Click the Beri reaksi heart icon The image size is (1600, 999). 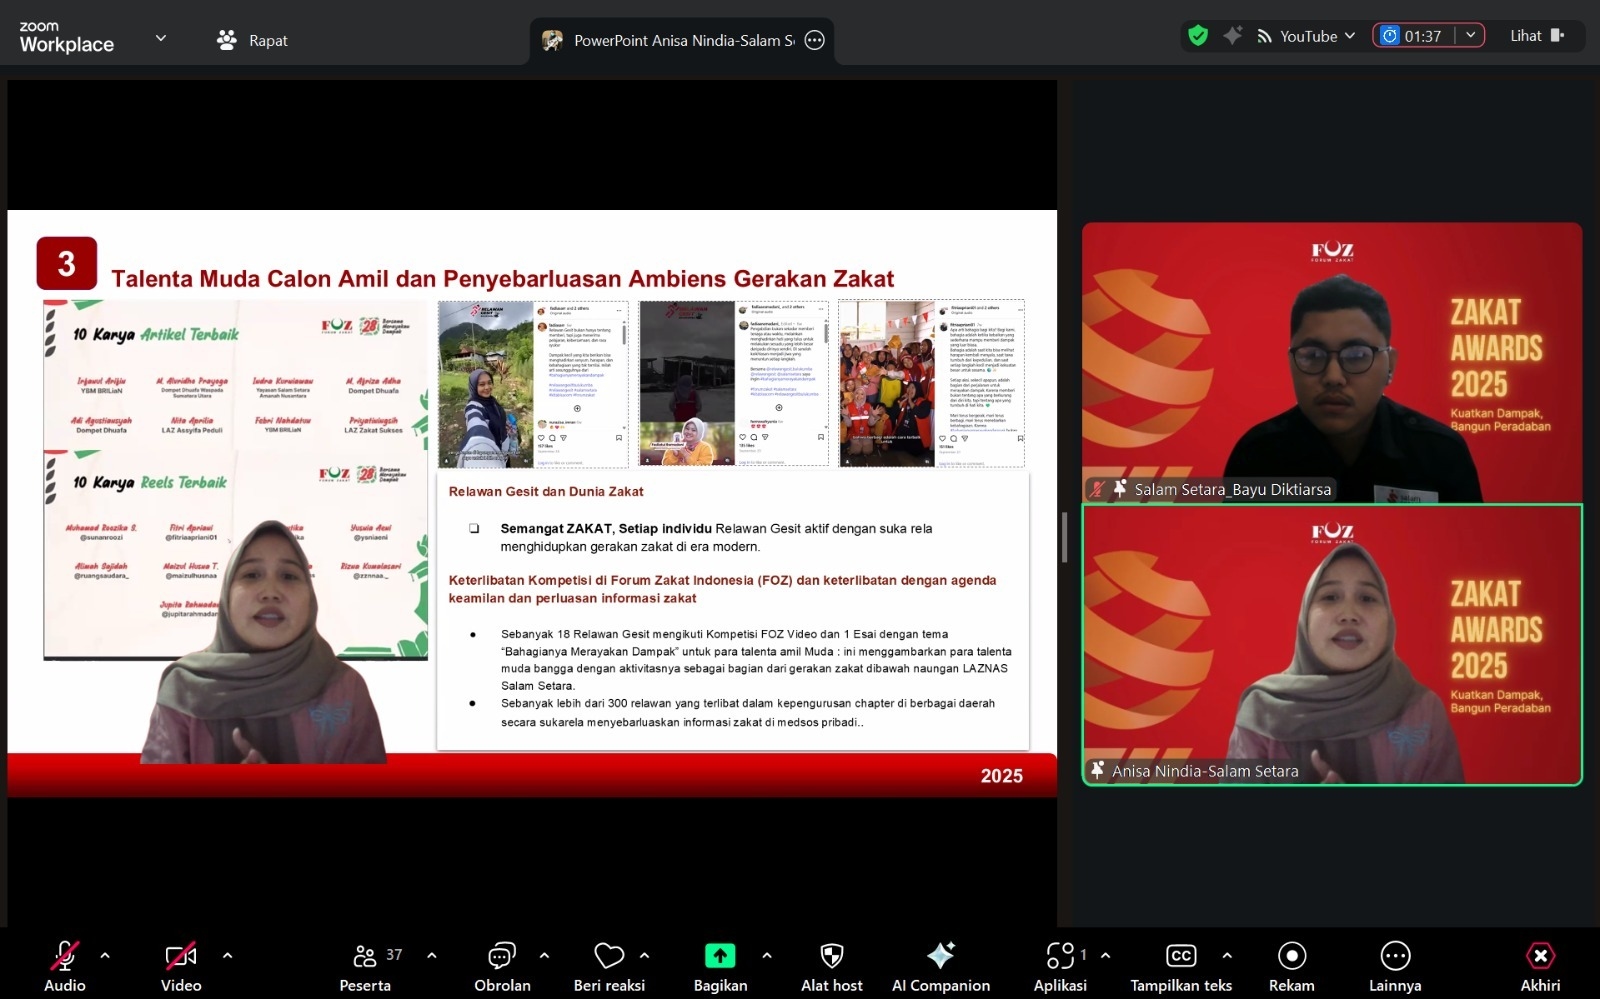pyautogui.click(x=609, y=956)
